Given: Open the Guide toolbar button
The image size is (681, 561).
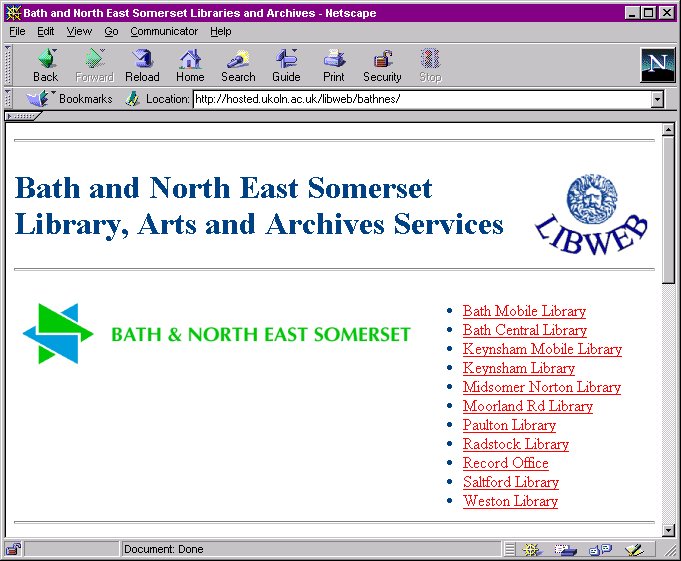Looking at the screenshot, I should point(286,65).
